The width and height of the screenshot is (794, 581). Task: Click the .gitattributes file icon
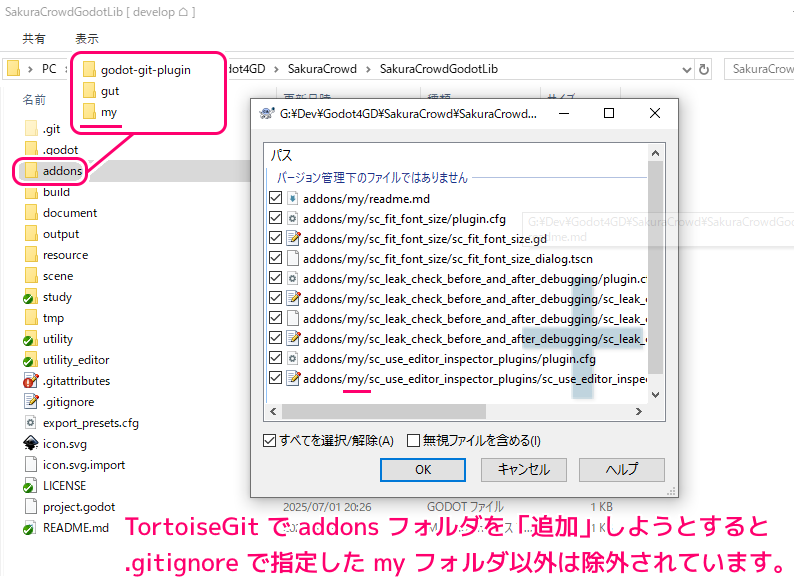click(31, 381)
